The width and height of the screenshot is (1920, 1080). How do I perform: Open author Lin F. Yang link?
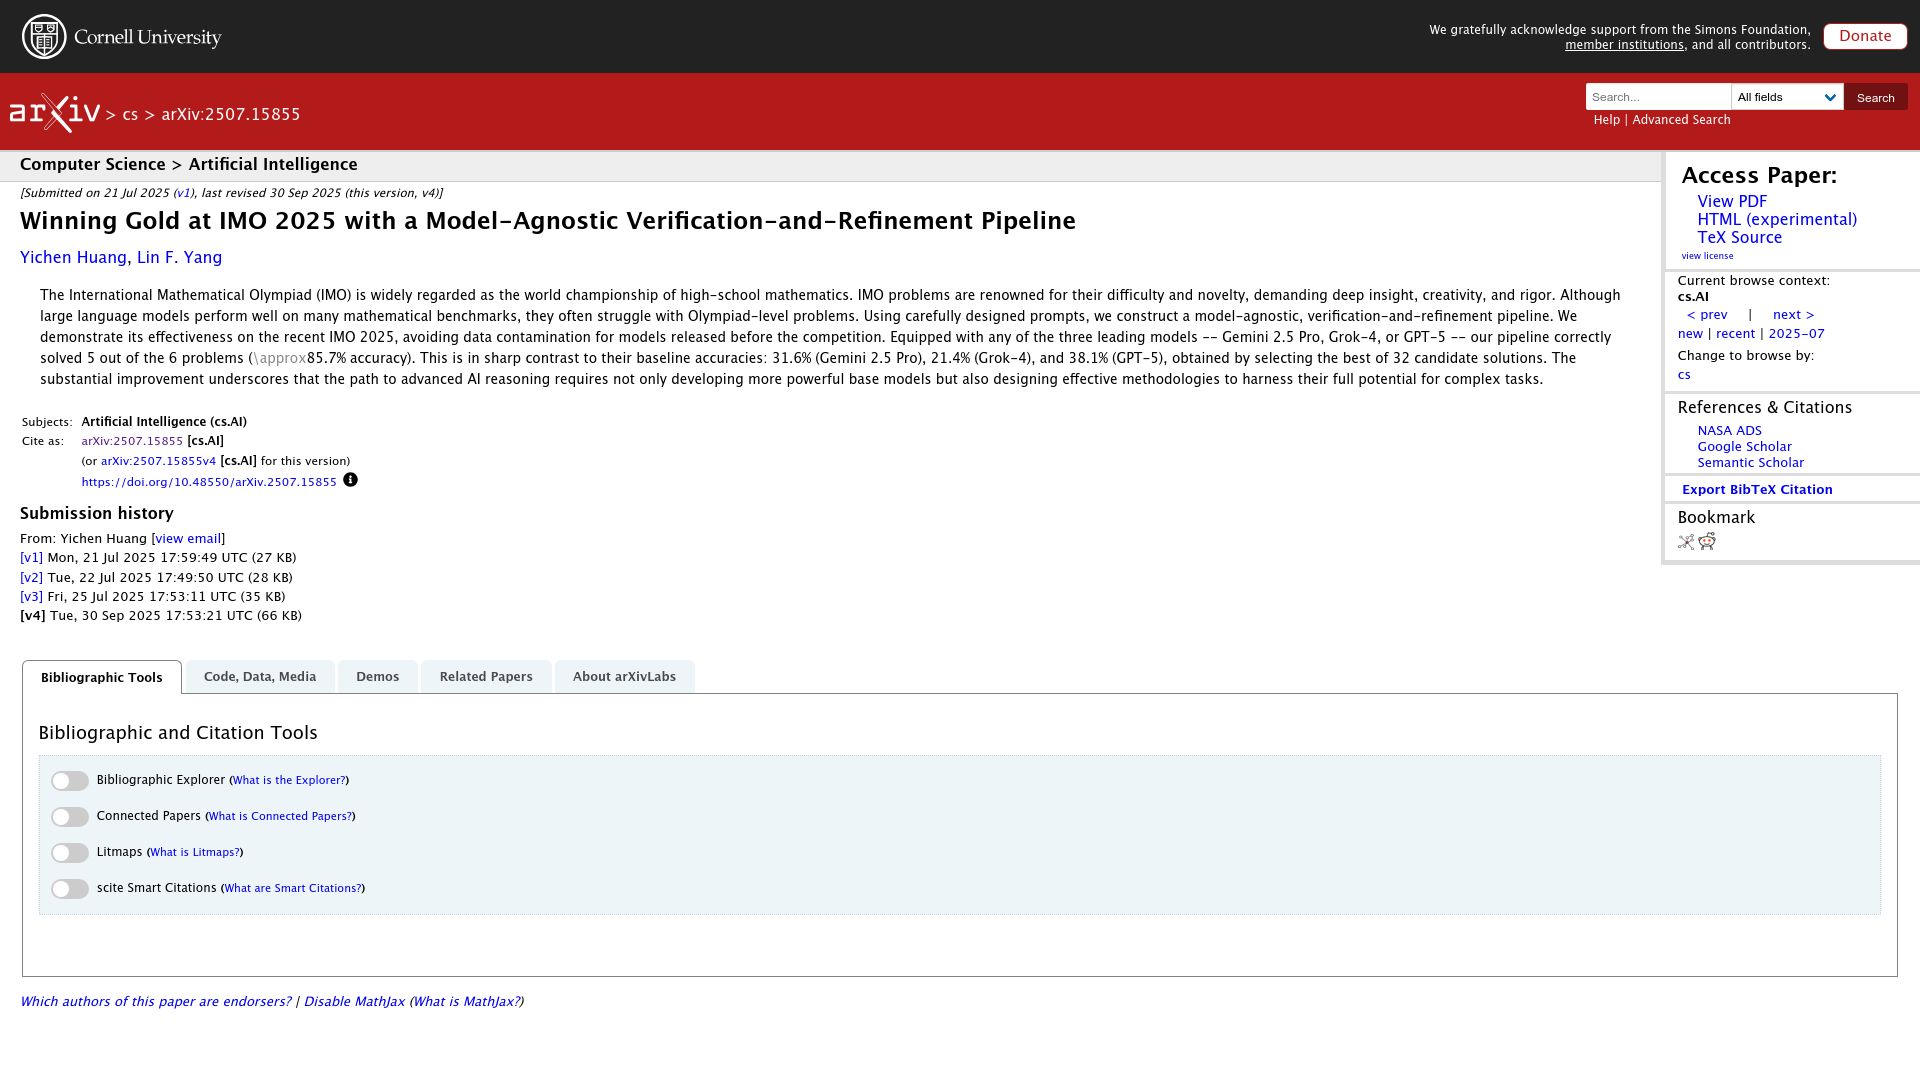[179, 258]
